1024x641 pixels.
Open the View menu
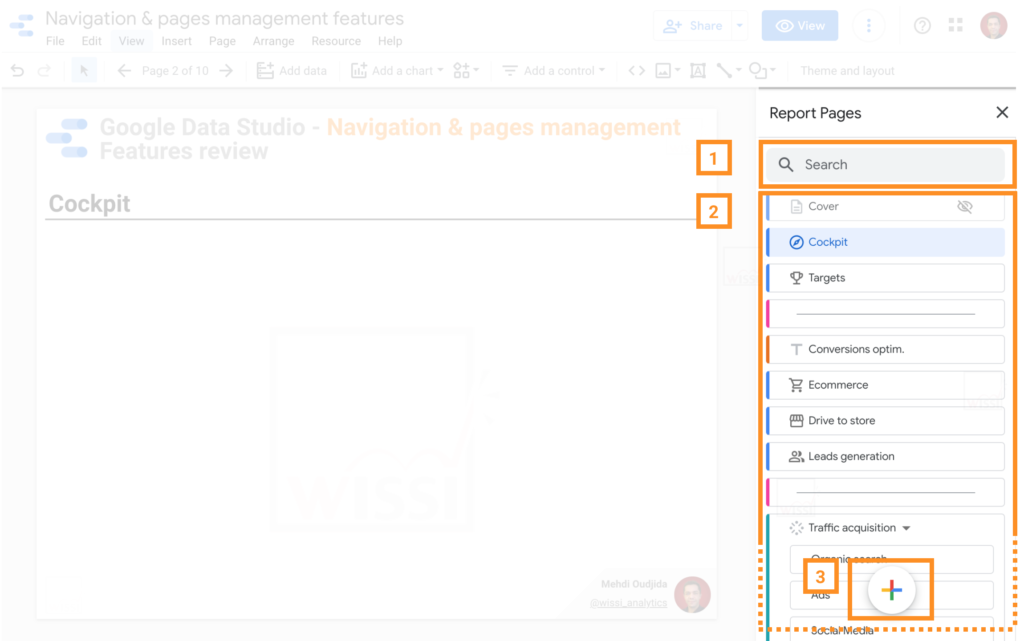click(x=131, y=41)
